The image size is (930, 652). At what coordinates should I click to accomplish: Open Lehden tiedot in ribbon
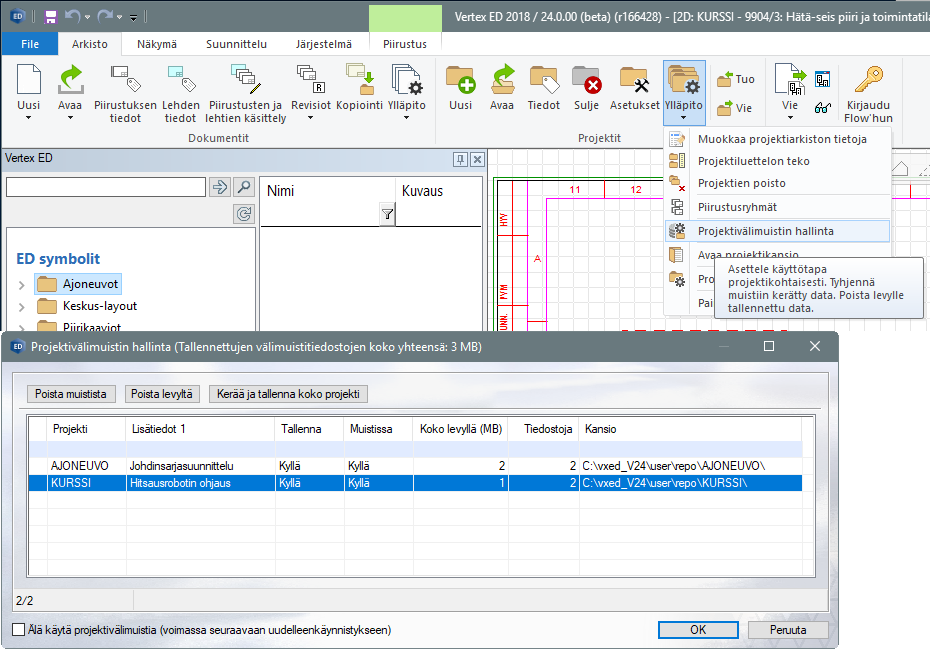181,80
